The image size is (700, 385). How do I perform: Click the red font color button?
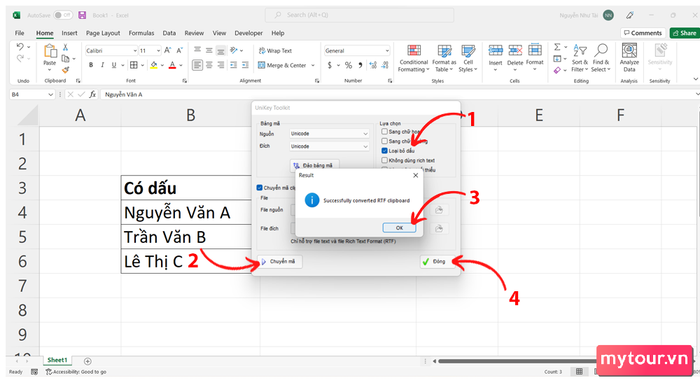172,65
